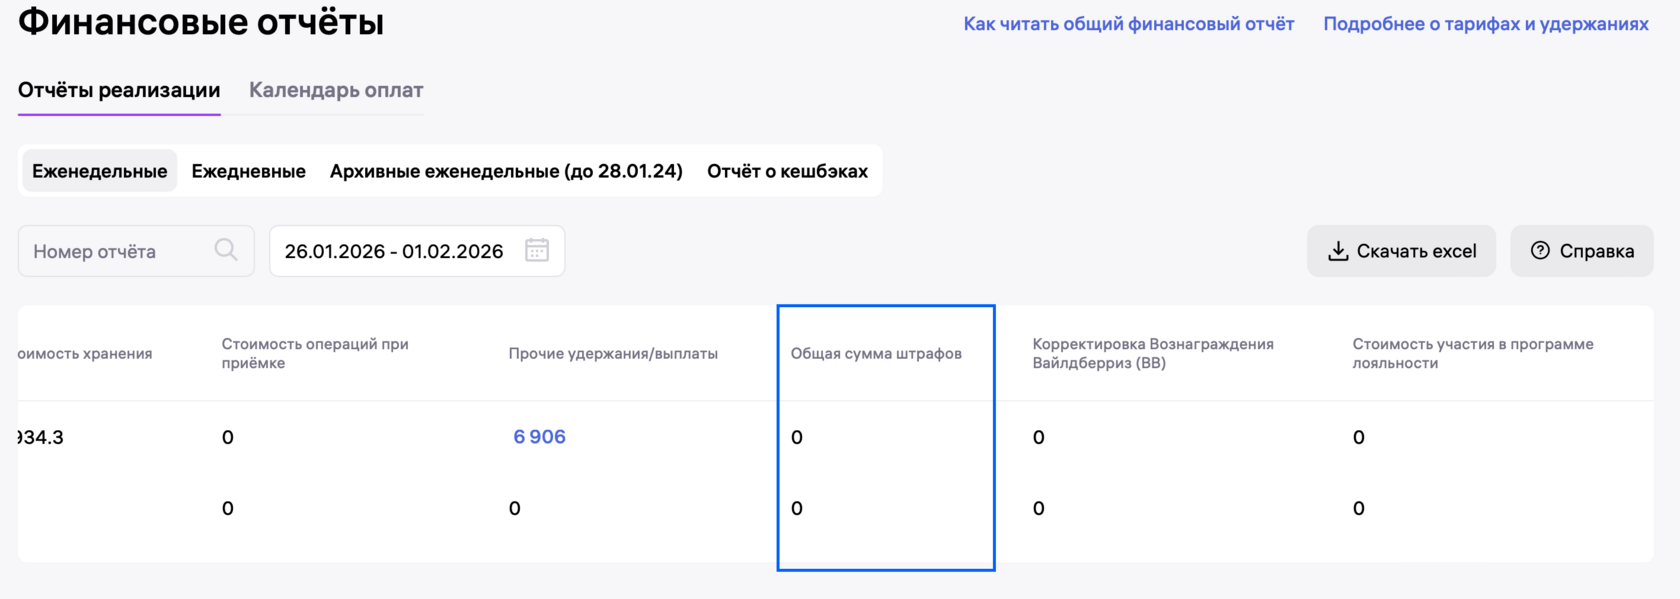Open the calendar icon in date range field

537,250
